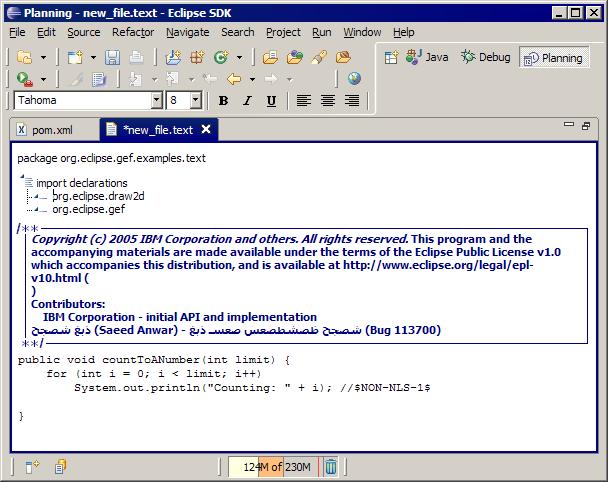
Task: Click bottom-left fast view icon with plus
Action: 33,466
